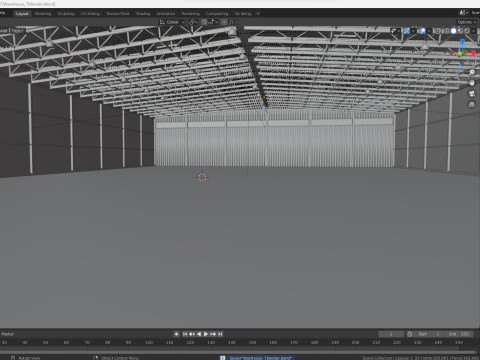Click the pan view hand icon
This screenshot has width=480, height=360.
472,83
